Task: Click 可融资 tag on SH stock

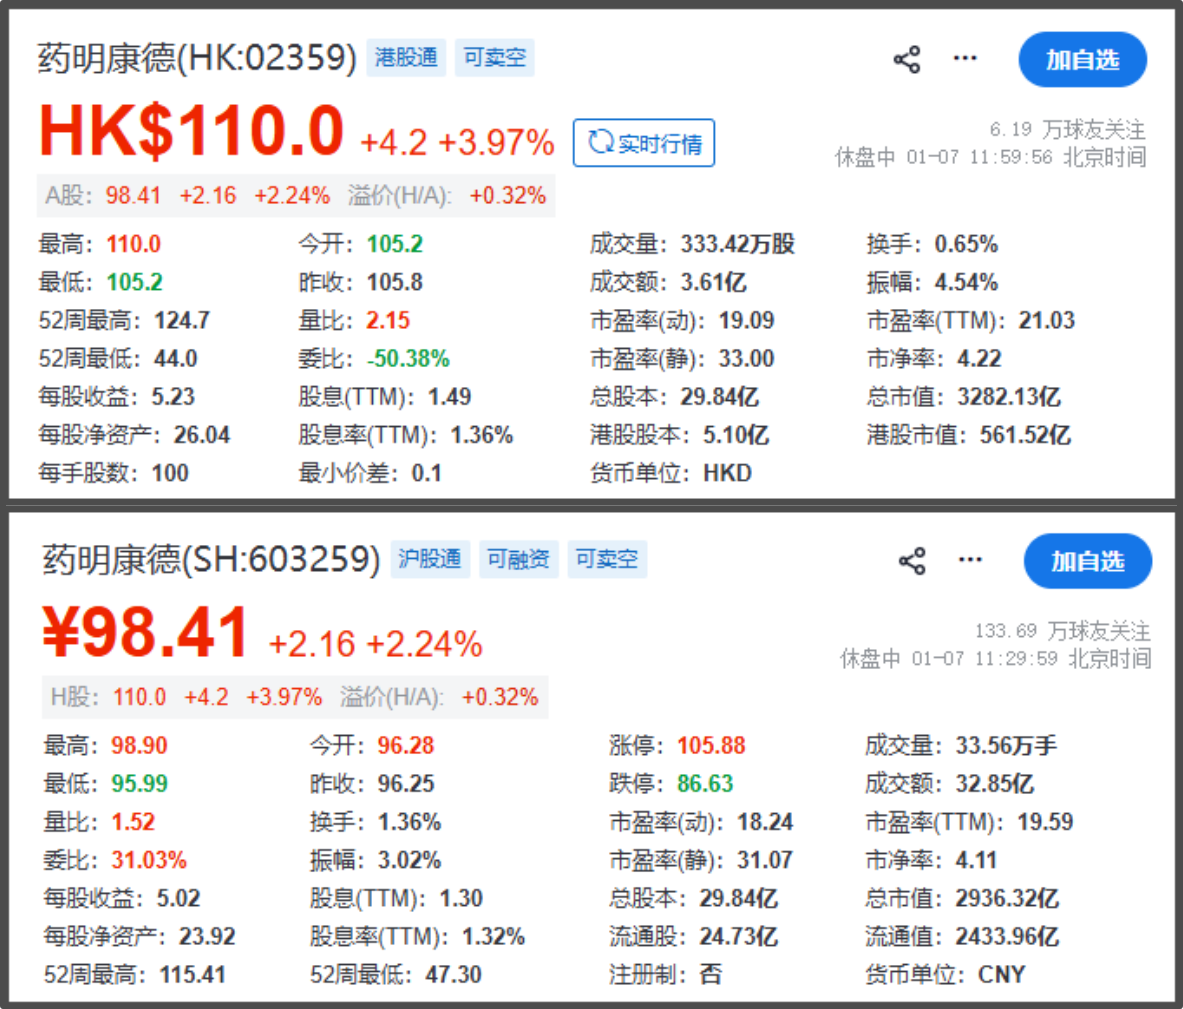Action: pyautogui.click(x=518, y=559)
